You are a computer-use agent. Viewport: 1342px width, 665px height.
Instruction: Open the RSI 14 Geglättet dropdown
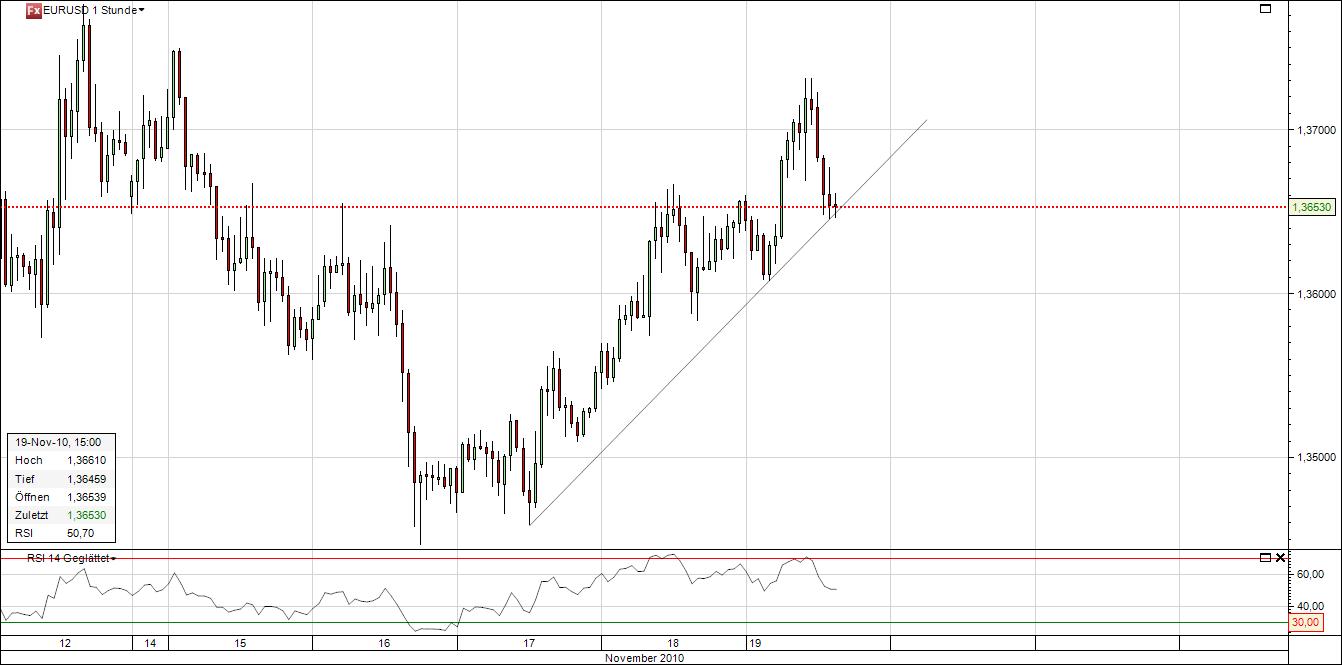pyautogui.click(x=71, y=558)
